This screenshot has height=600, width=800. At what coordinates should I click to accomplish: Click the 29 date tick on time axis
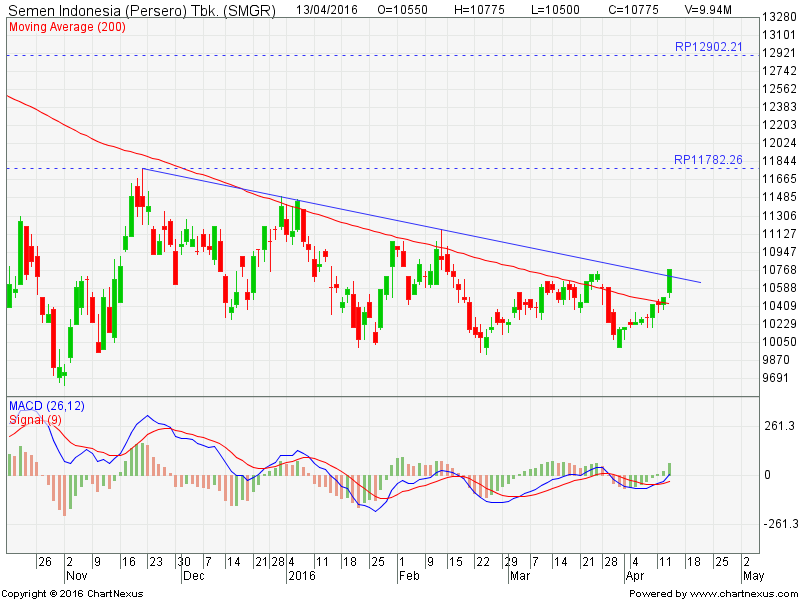click(511, 562)
